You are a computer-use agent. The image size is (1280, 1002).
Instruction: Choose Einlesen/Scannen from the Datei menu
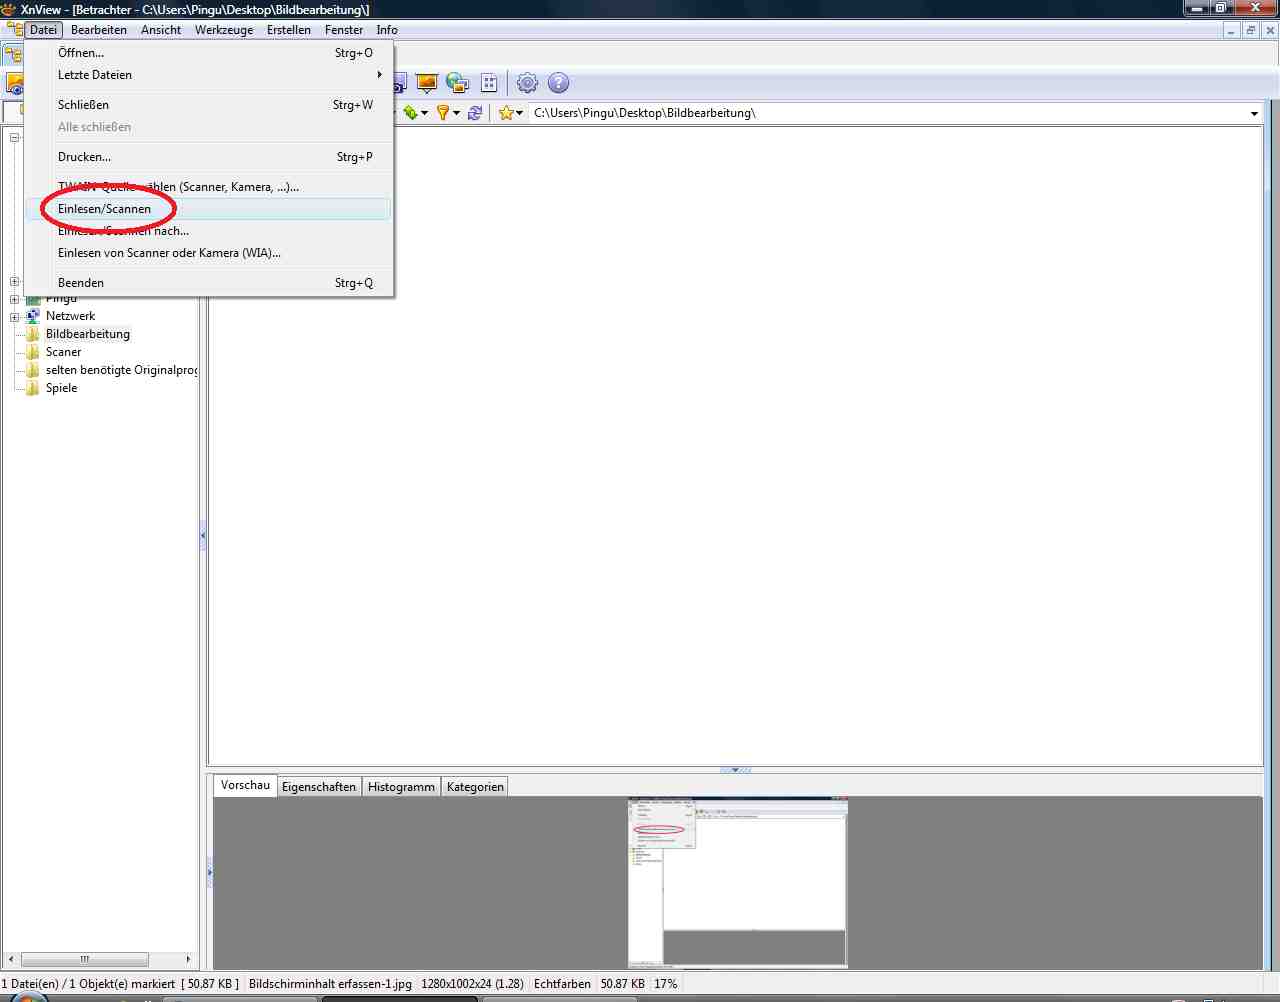click(x=105, y=209)
